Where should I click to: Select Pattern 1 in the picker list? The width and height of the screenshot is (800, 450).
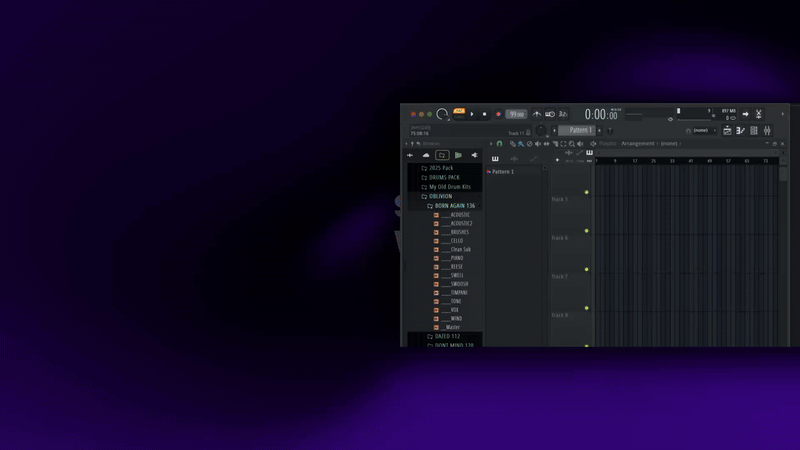click(502, 172)
